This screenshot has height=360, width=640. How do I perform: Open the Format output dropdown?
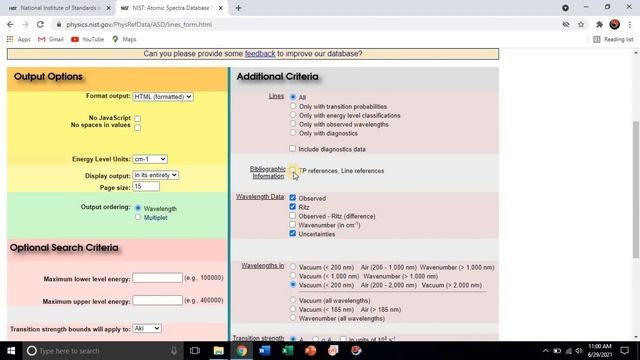pos(163,97)
